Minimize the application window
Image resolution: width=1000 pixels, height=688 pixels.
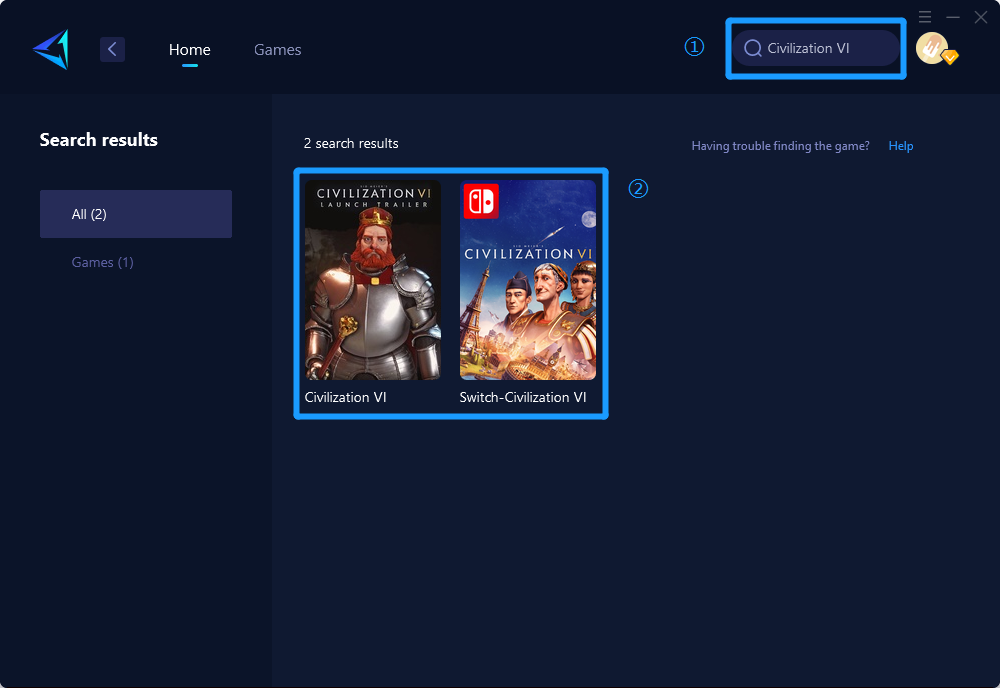tap(953, 17)
